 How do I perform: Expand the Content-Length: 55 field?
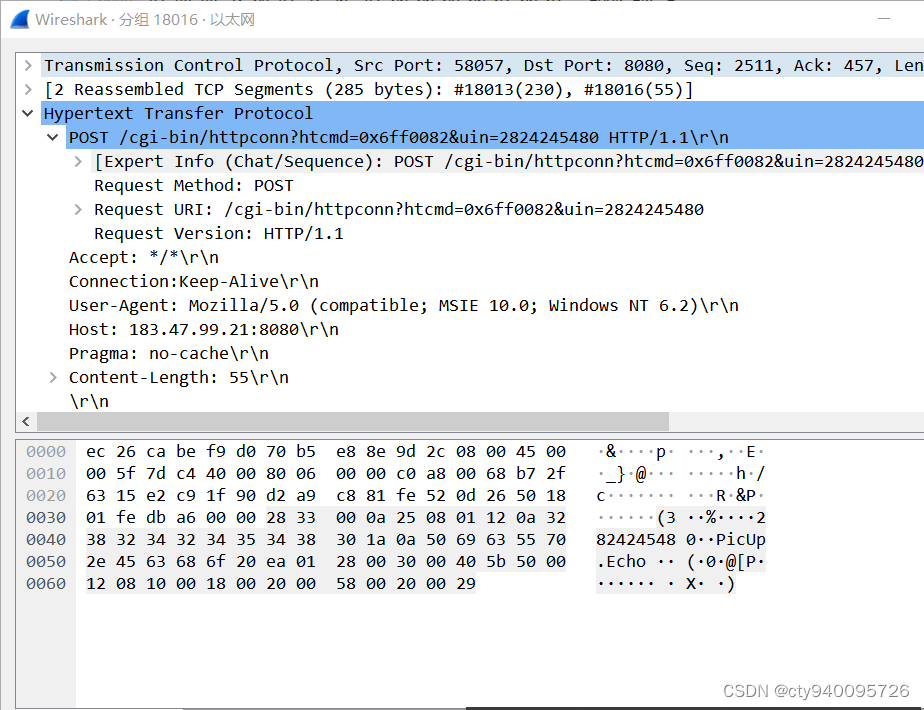(x=53, y=377)
